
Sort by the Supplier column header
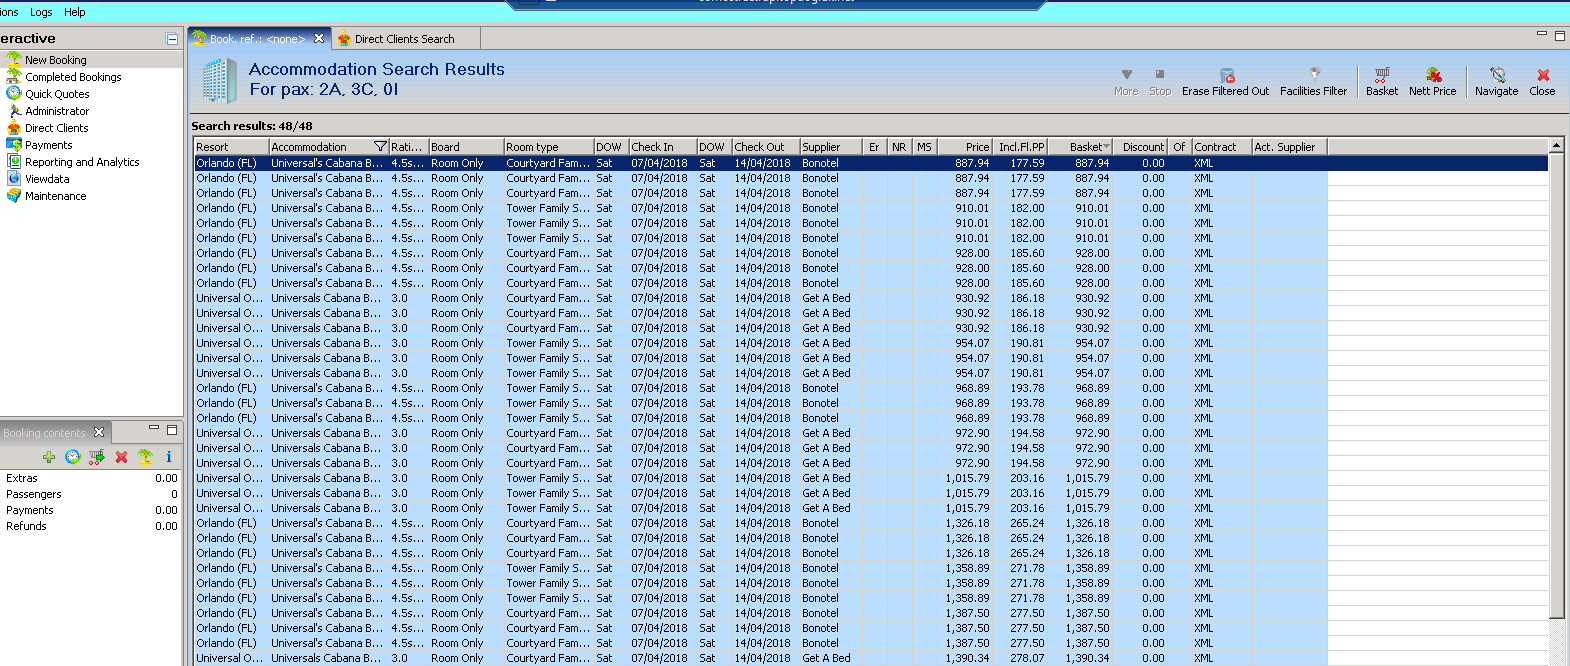832,147
